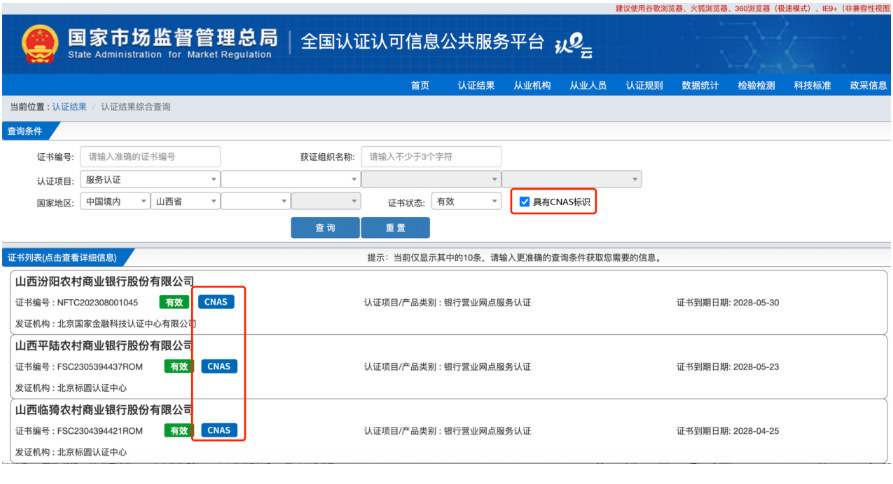Toggle the 具有CNAS标识 checkbox
Viewport: 893px width, 484px height.
click(525, 202)
